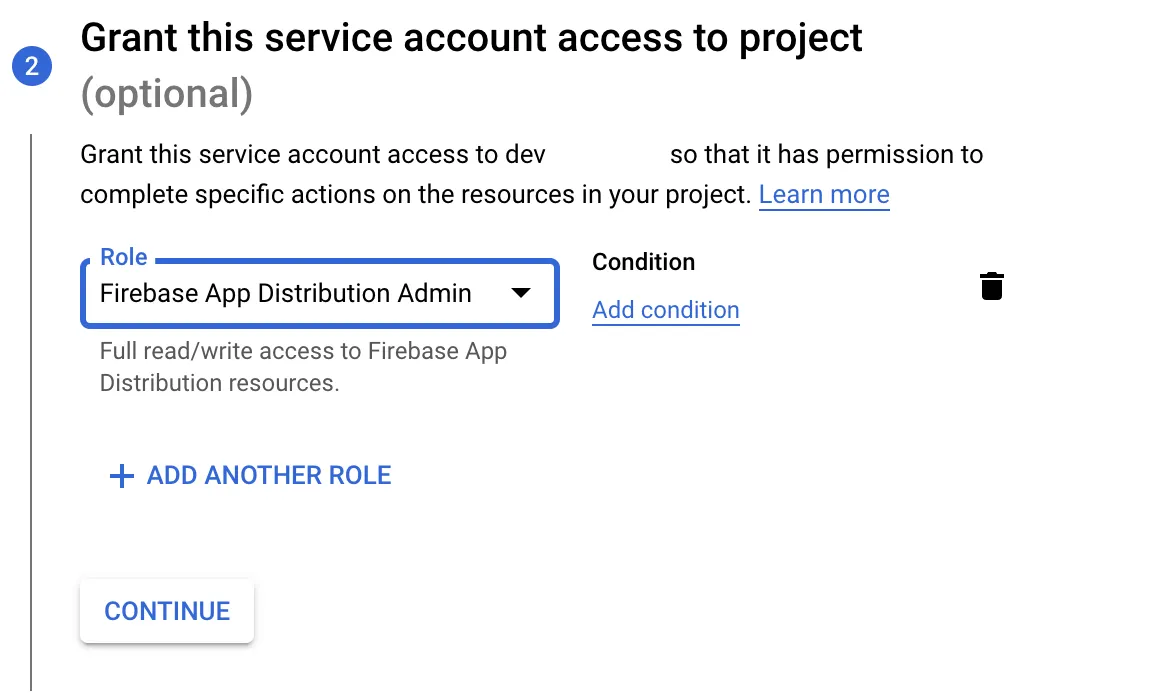The image size is (1168, 698).
Task: Click ADD ANOTHER ROLE text button
Action: click(x=269, y=475)
